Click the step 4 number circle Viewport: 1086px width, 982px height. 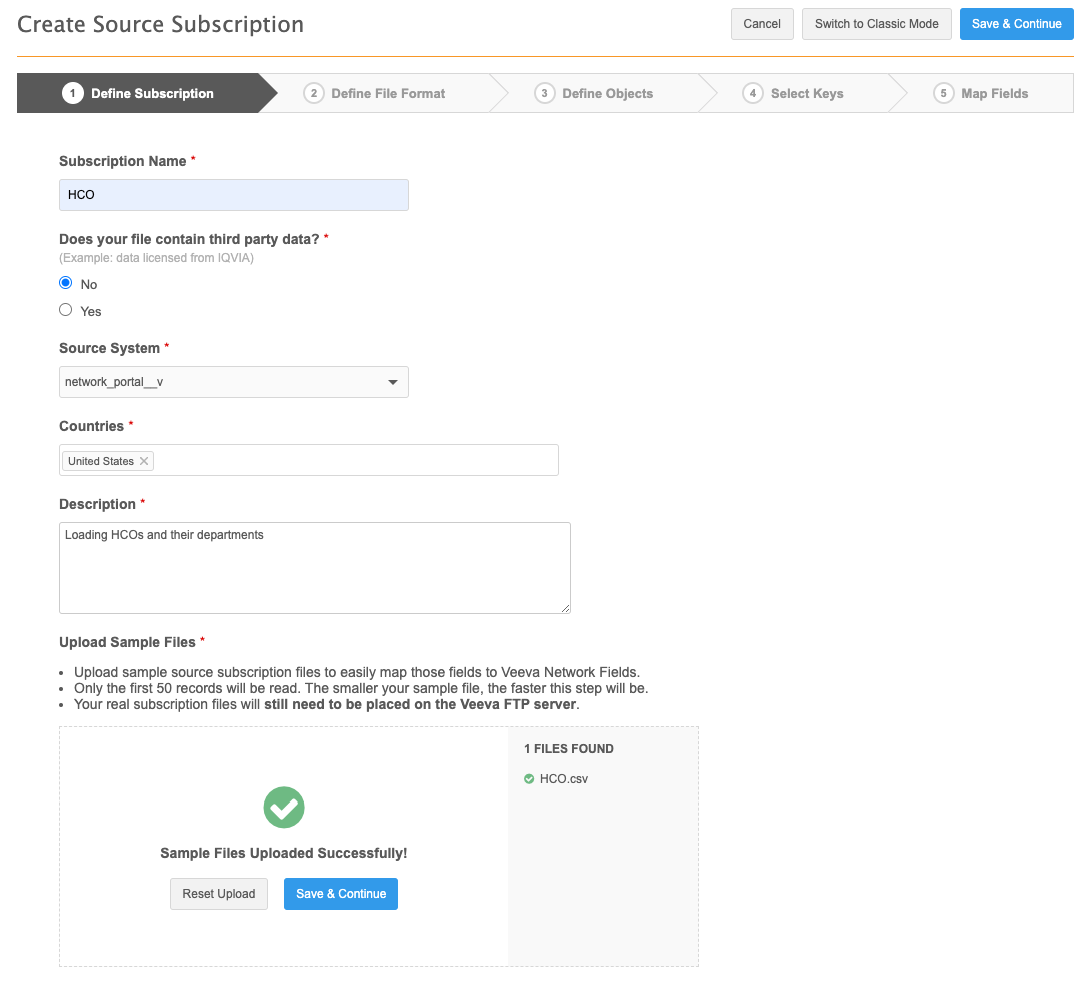coord(753,93)
